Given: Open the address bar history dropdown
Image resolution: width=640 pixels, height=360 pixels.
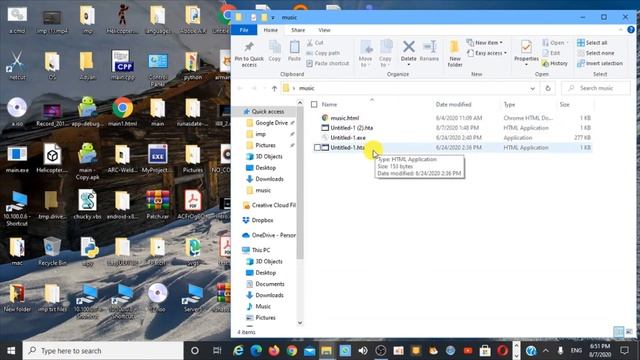Looking at the screenshot, I should pos(532,88).
